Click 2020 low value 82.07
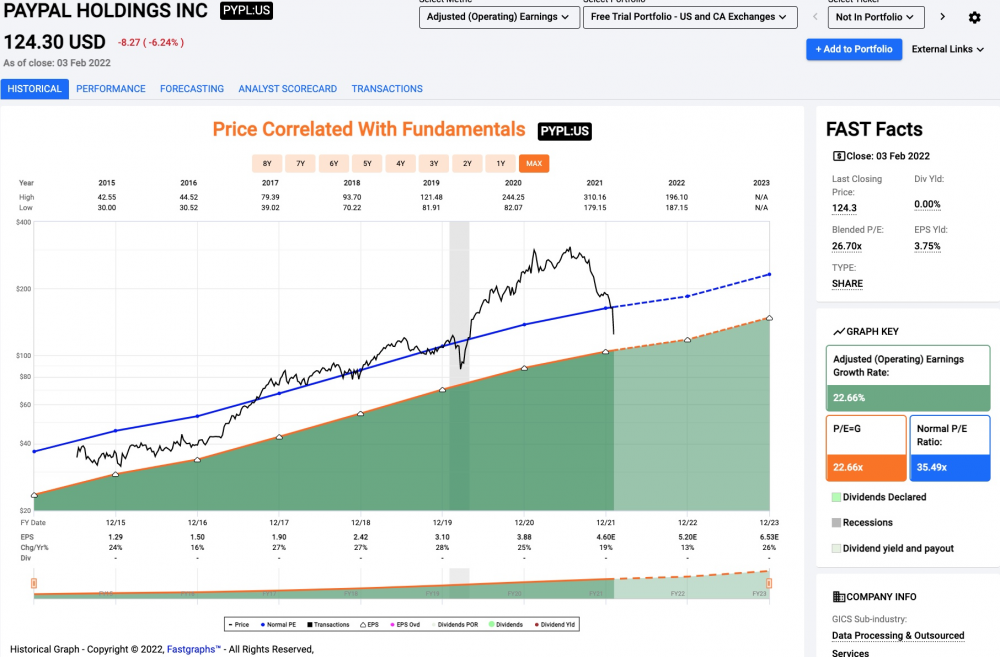This screenshot has width=1000, height=657. point(513,208)
